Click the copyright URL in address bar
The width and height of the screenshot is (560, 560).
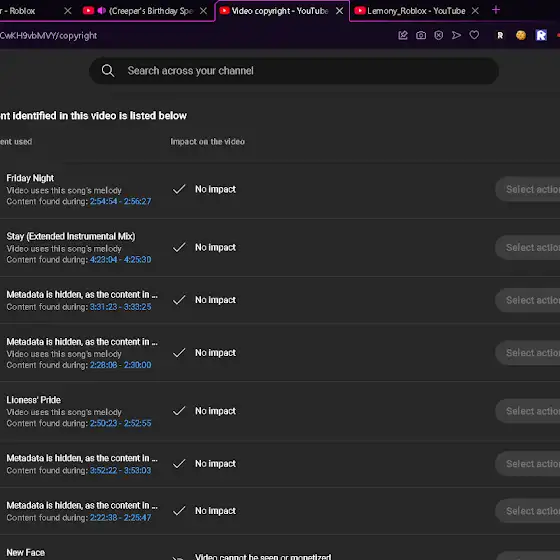pyautogui.click(x=48, y=36)
